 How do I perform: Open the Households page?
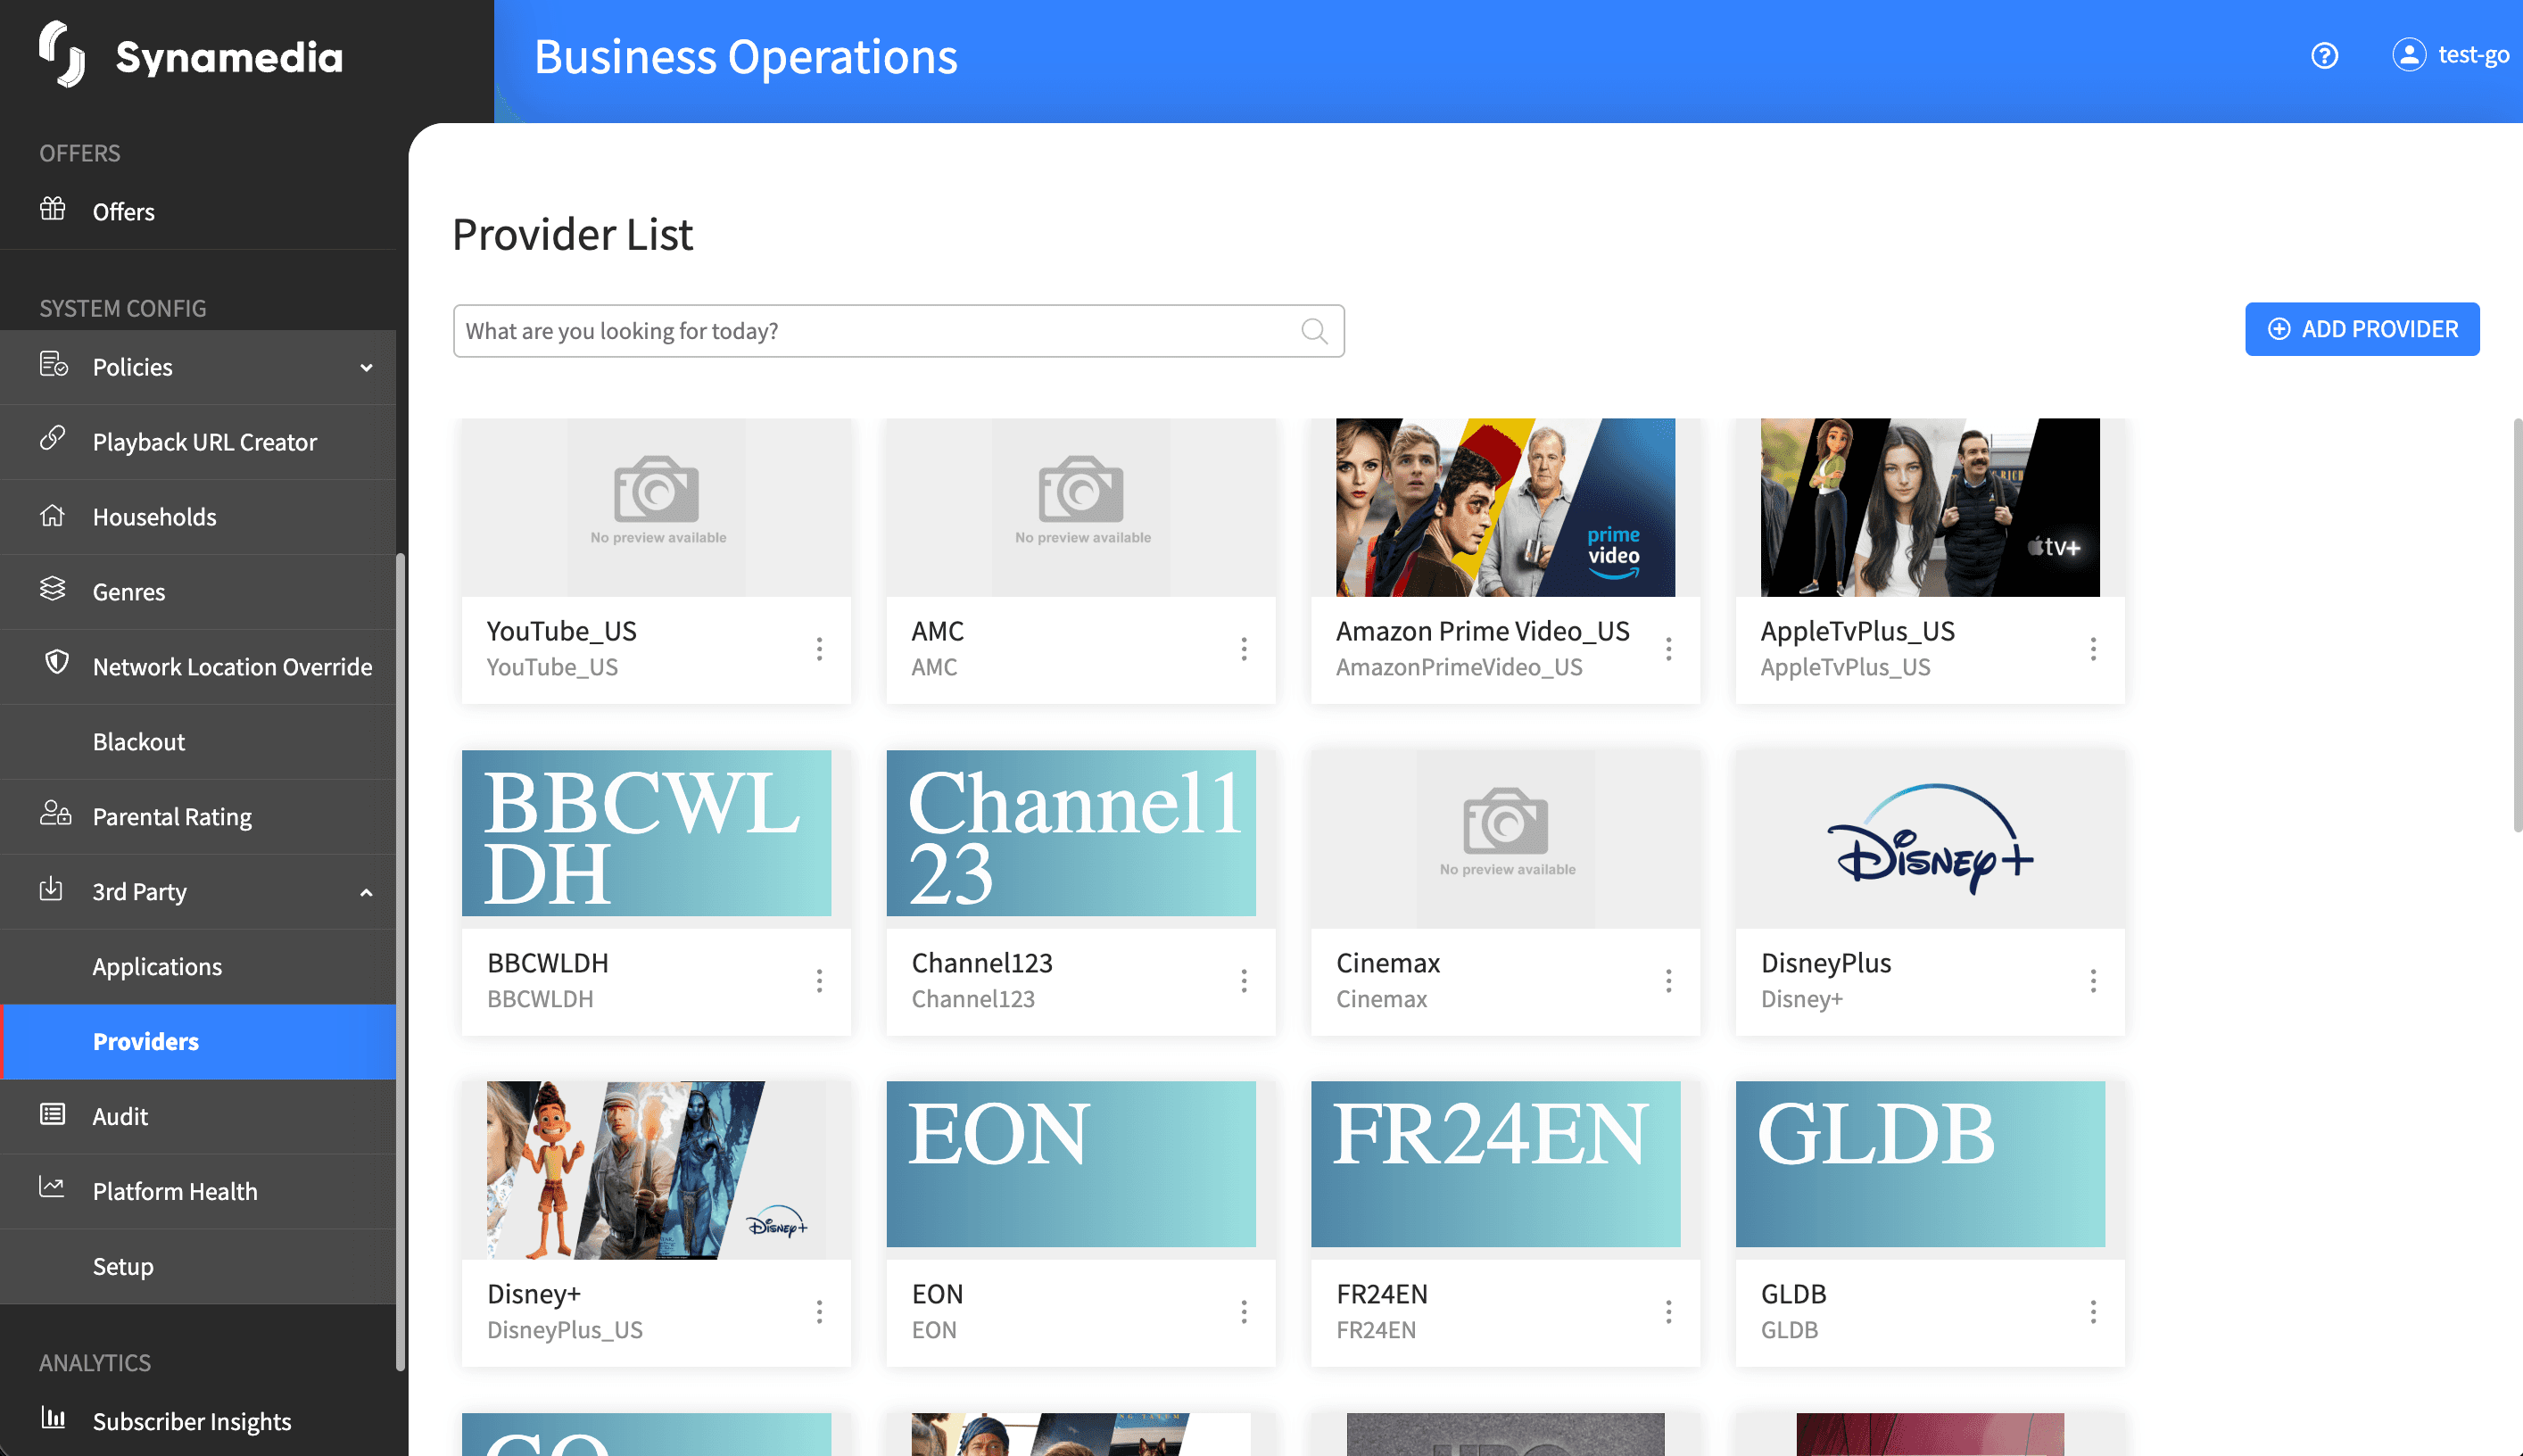click(x=198, y=517)
